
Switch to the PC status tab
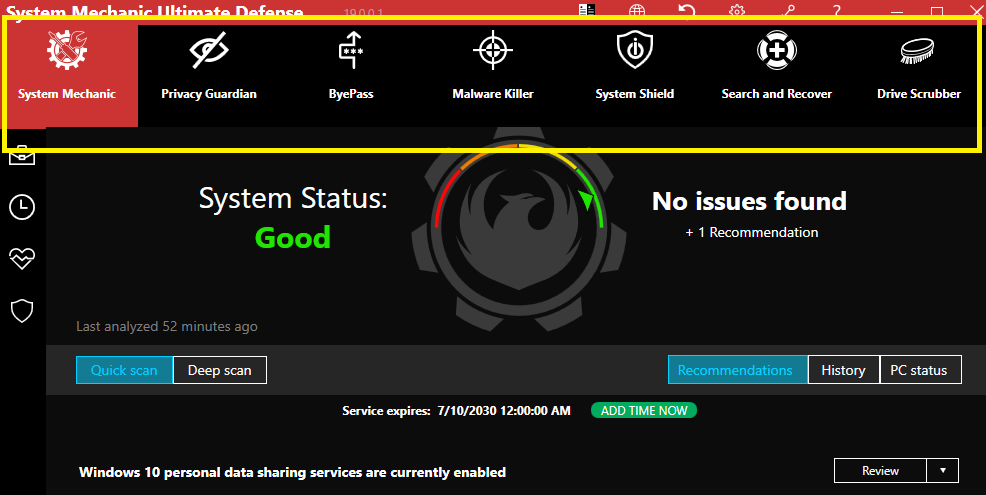pyautogui.click(x=921, y=370)
